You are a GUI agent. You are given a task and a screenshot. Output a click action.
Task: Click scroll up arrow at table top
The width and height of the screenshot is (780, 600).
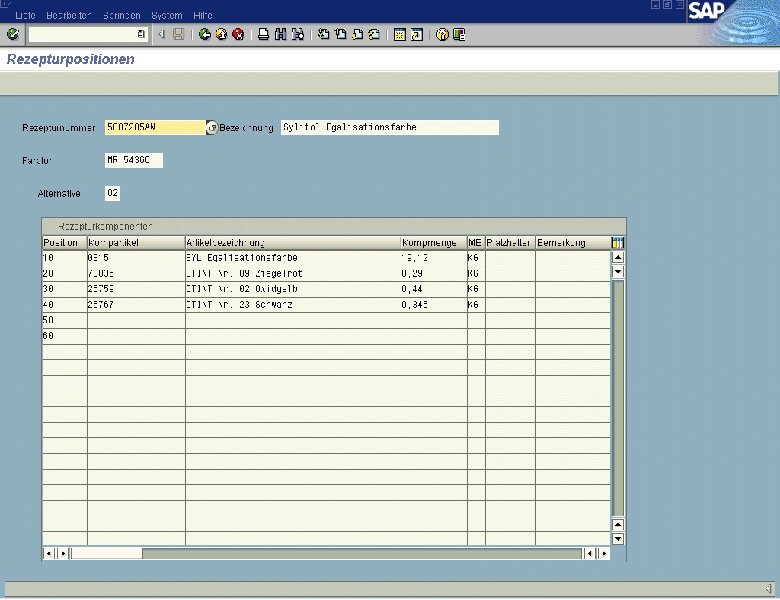(x=618, y=257)
